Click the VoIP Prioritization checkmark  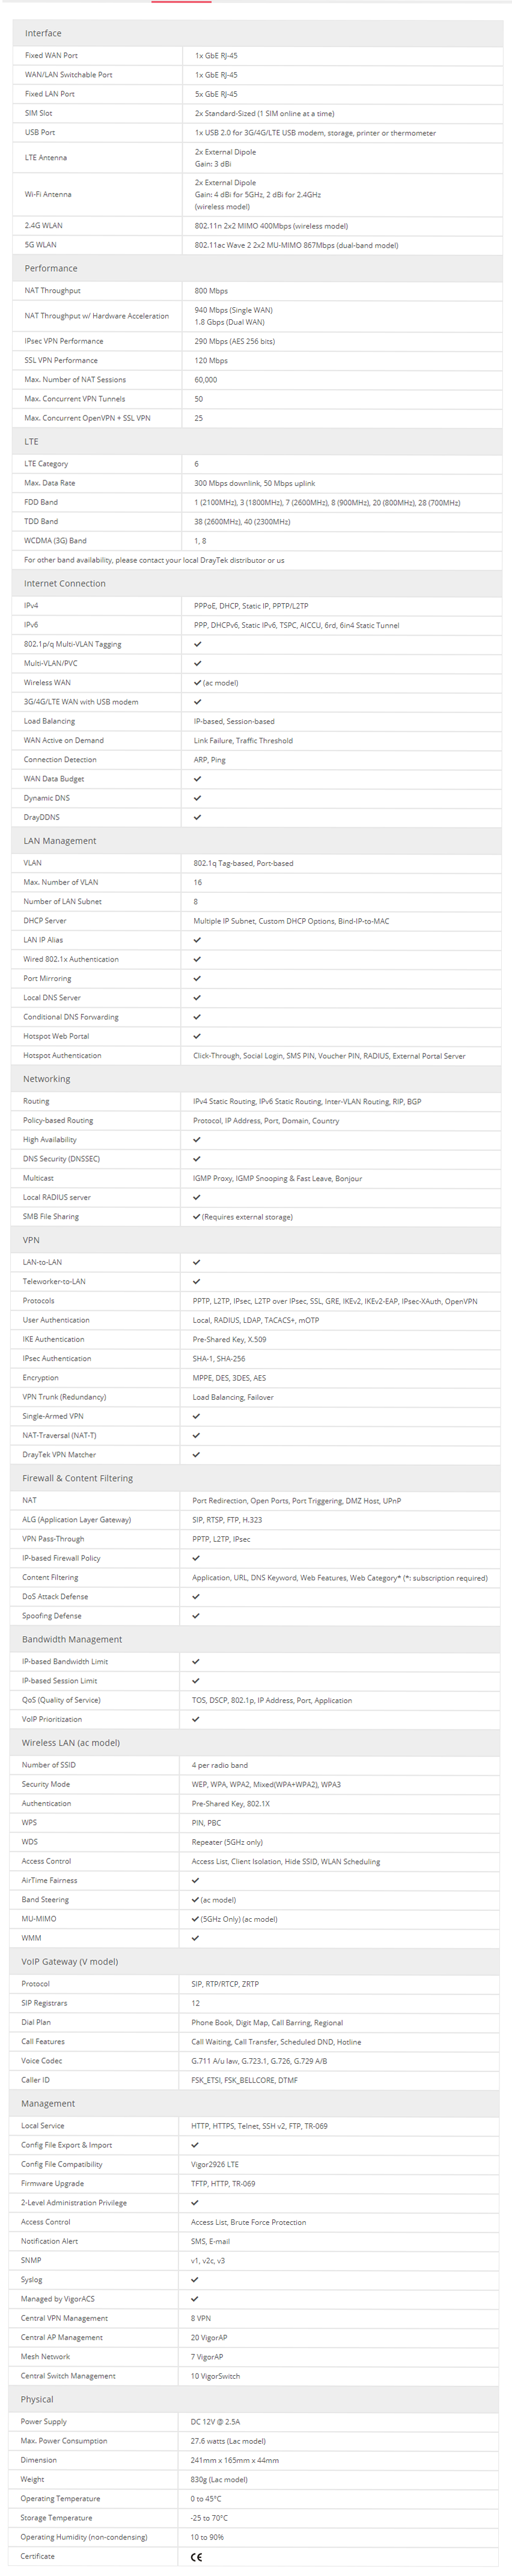point(196,1719)
